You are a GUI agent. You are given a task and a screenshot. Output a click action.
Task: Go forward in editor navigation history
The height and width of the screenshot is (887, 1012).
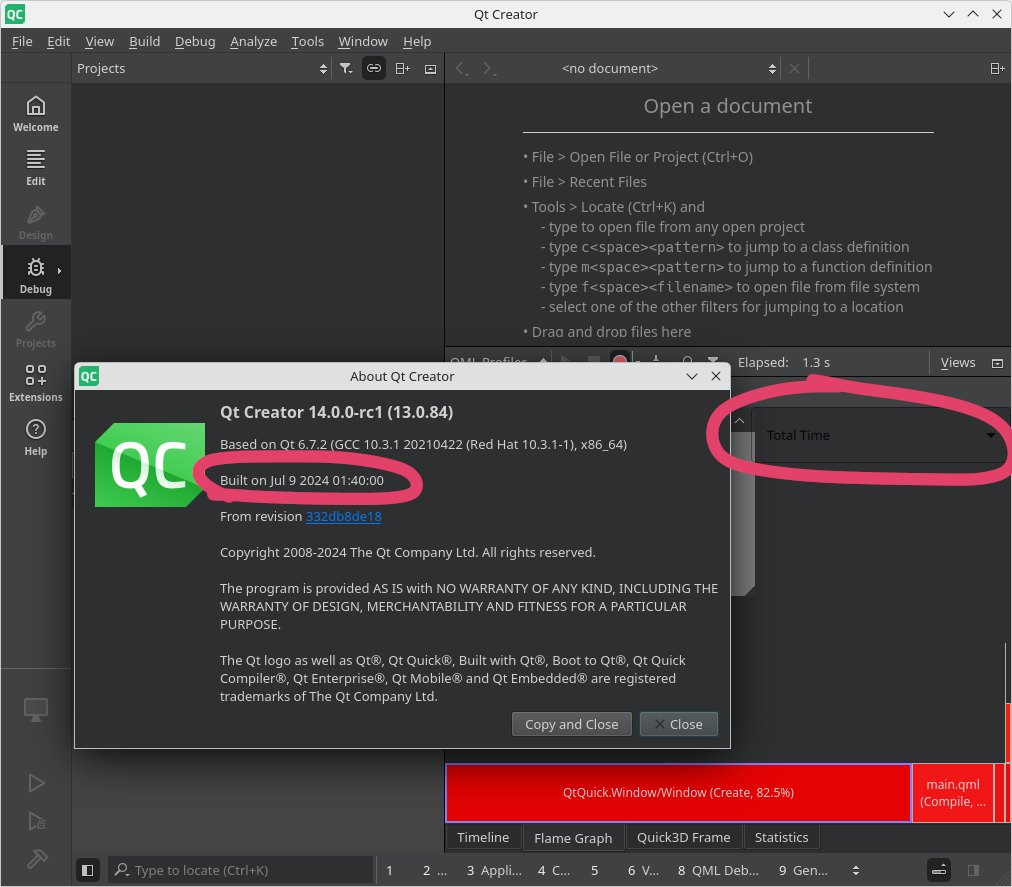coord(489,68)
